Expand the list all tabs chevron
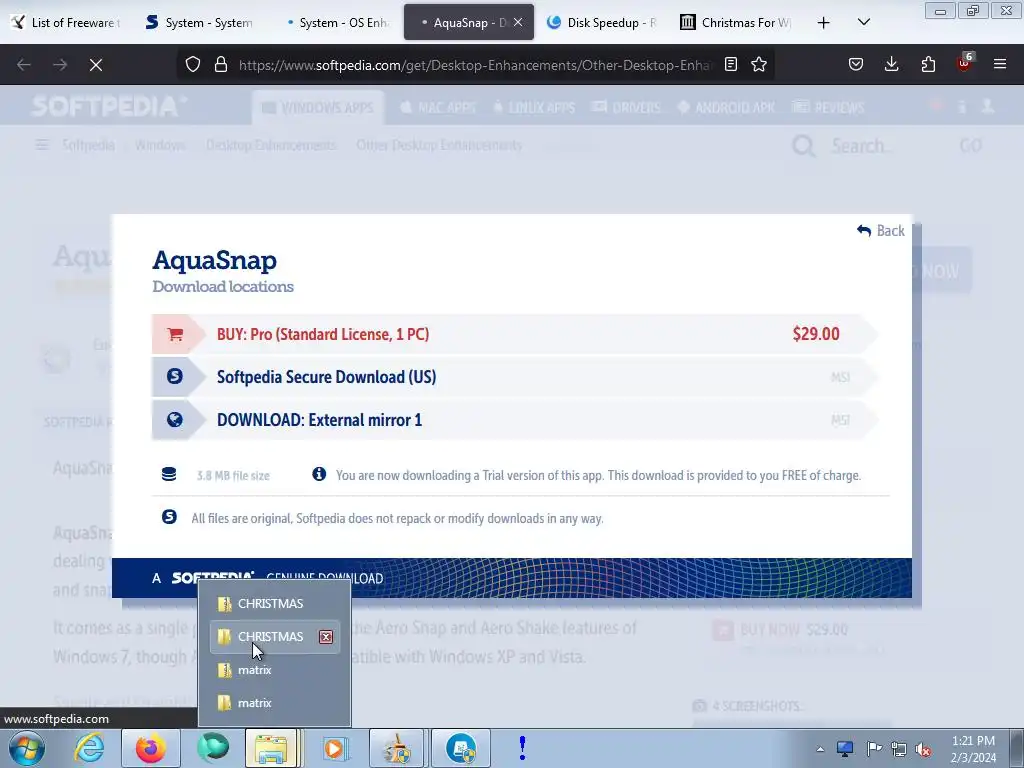The image size is (1024, 768). (863, 22)
